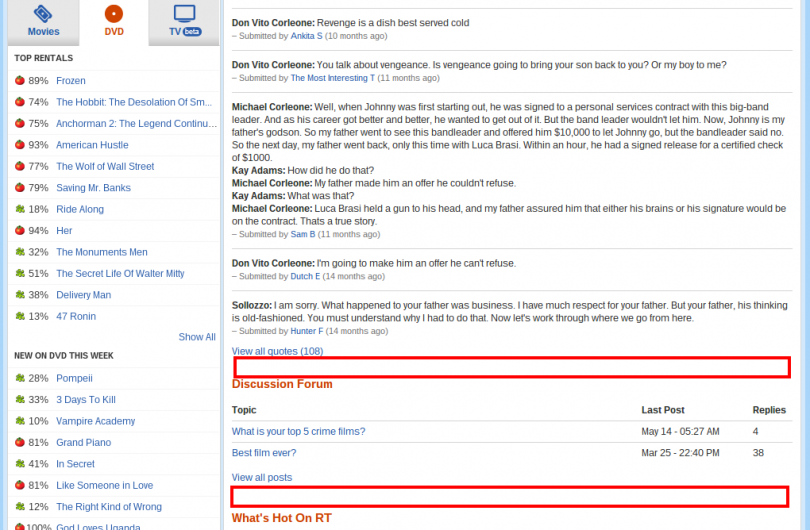Screen dimensions: 810x530
Task: Select the Discussion Forum heading
Action: click(282, 384)
